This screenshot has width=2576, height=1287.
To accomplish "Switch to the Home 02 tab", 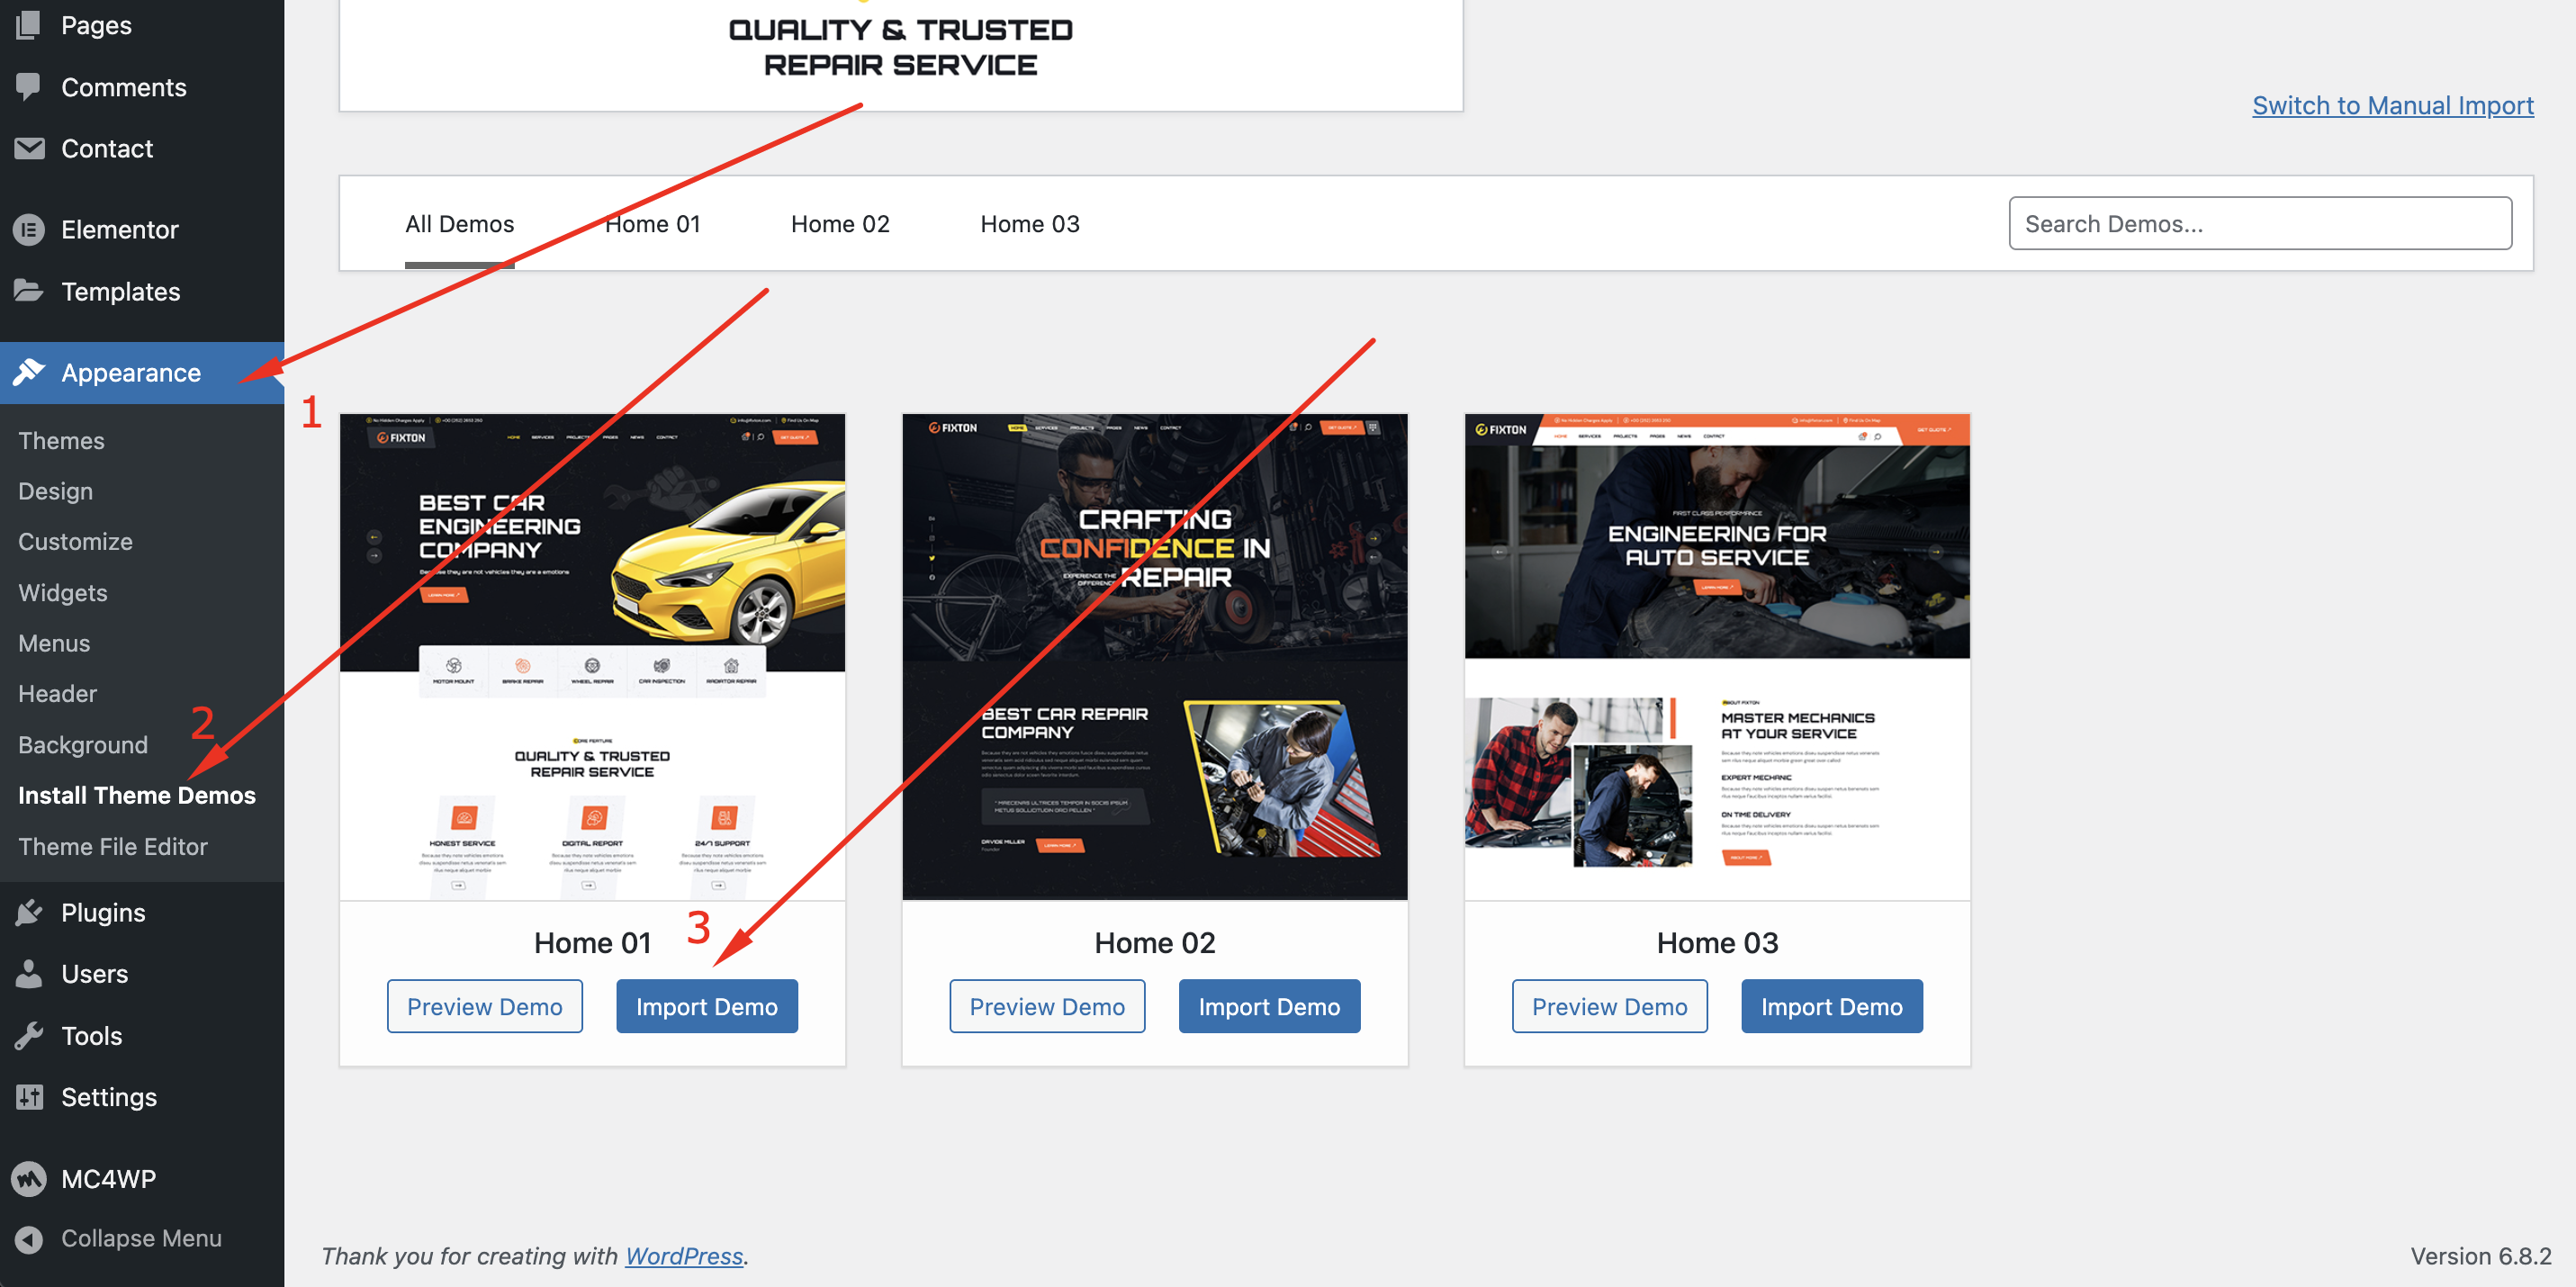I will point(839,224).
